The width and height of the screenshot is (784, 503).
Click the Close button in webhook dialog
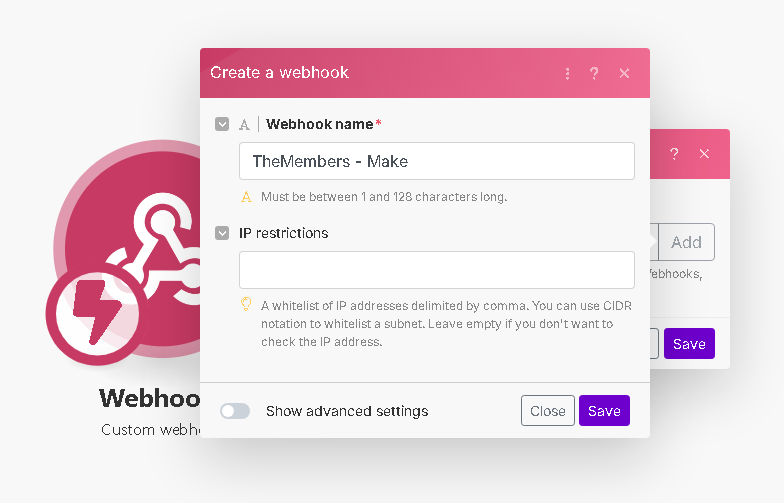tap(548, 410)
